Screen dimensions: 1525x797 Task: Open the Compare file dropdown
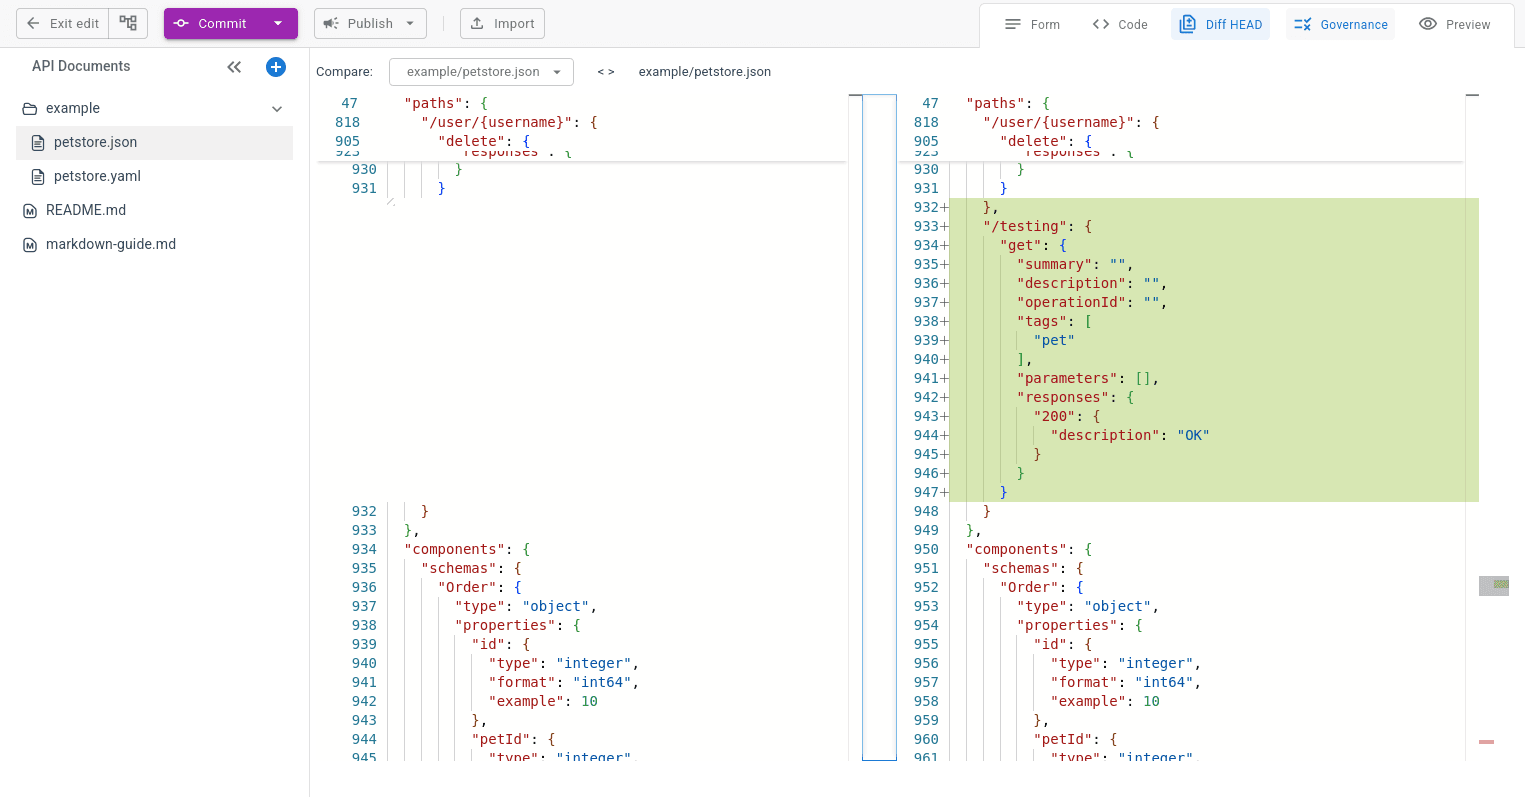[481, 72]
